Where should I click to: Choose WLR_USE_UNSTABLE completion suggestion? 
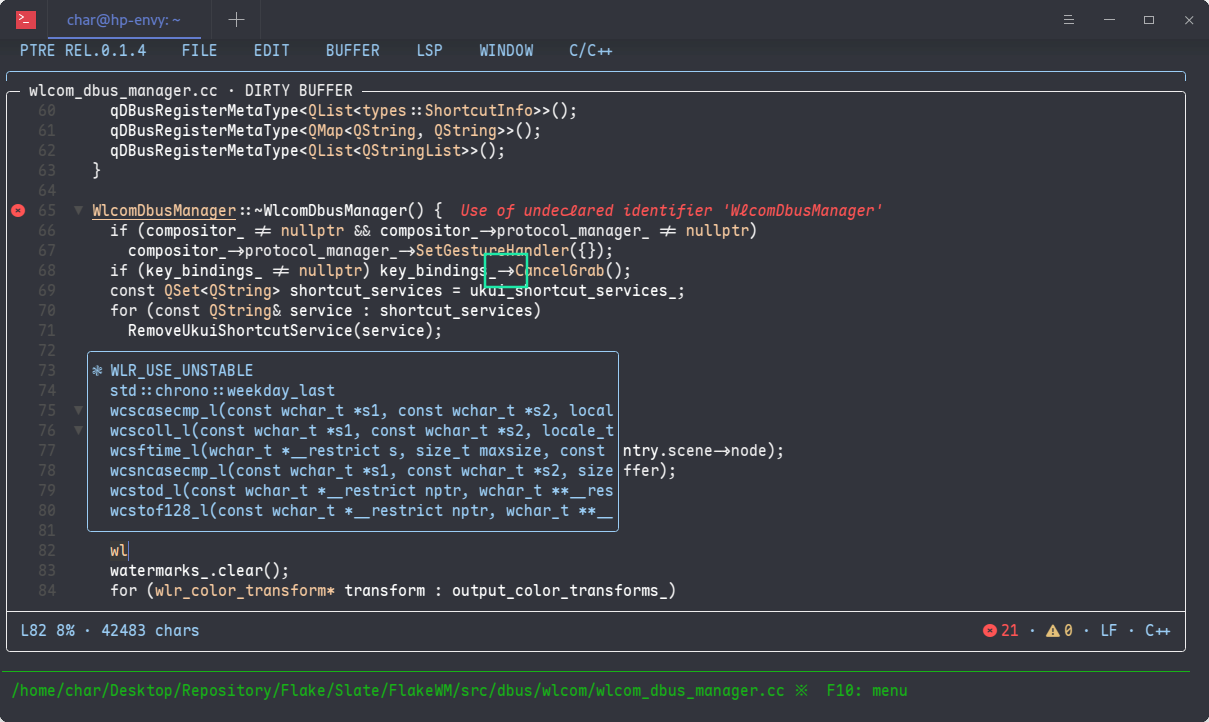[352, 371]
